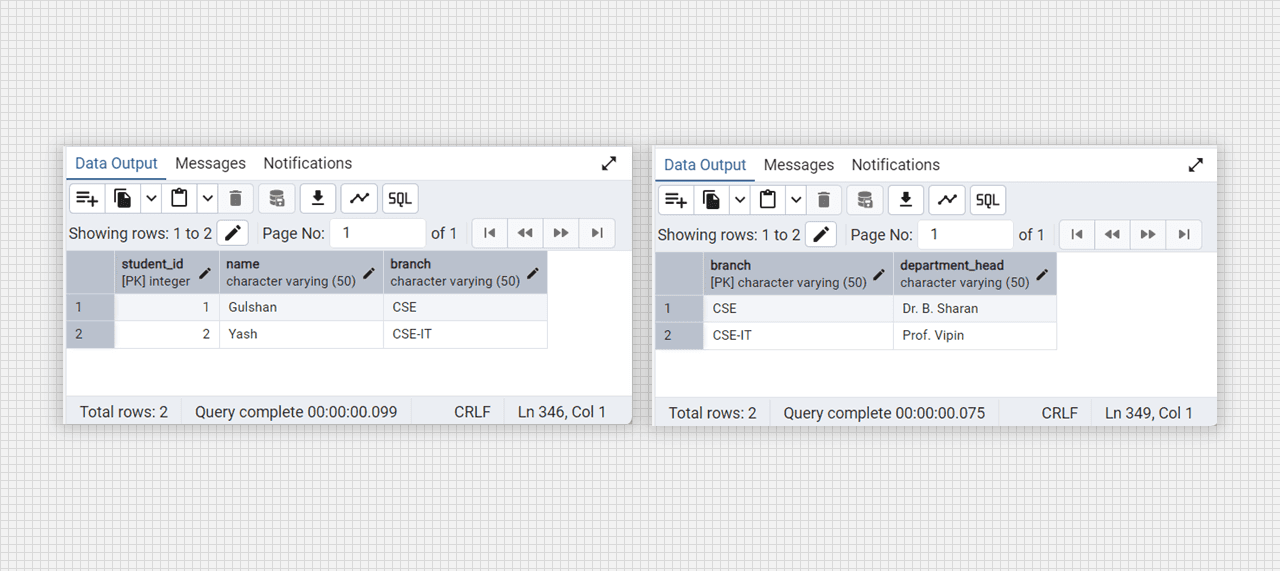Select student_id column header
The image size is (1280, 571).
click(x=167, y=272)
